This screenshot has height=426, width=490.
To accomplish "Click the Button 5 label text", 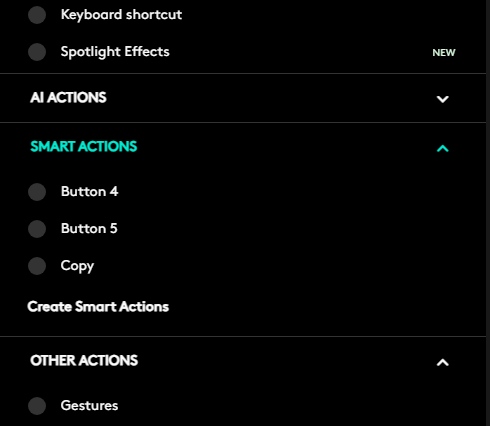I will click(x=89, y=229).
